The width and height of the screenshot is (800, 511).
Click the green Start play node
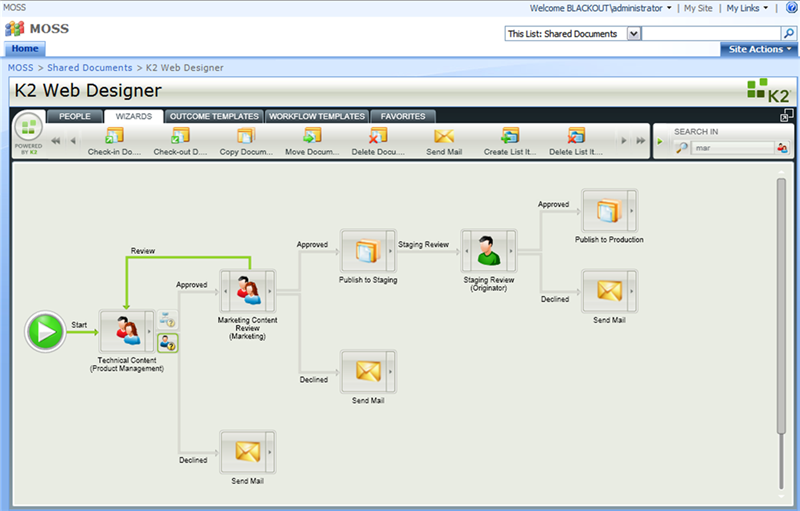point(45,332)
